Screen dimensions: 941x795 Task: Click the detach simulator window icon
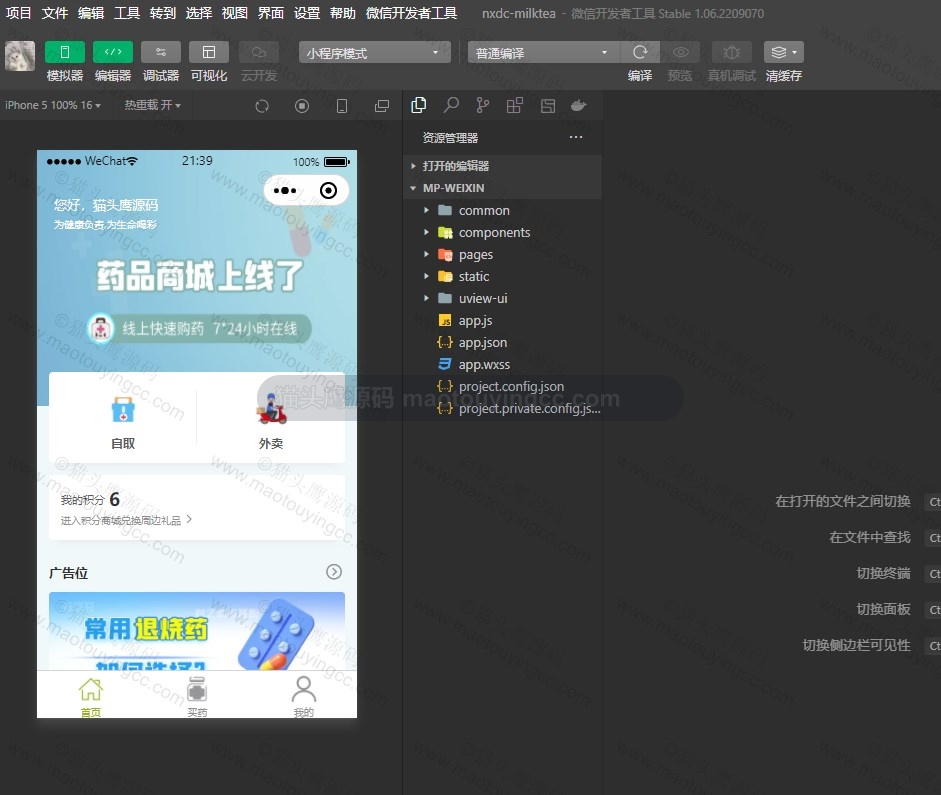point(382,106)
